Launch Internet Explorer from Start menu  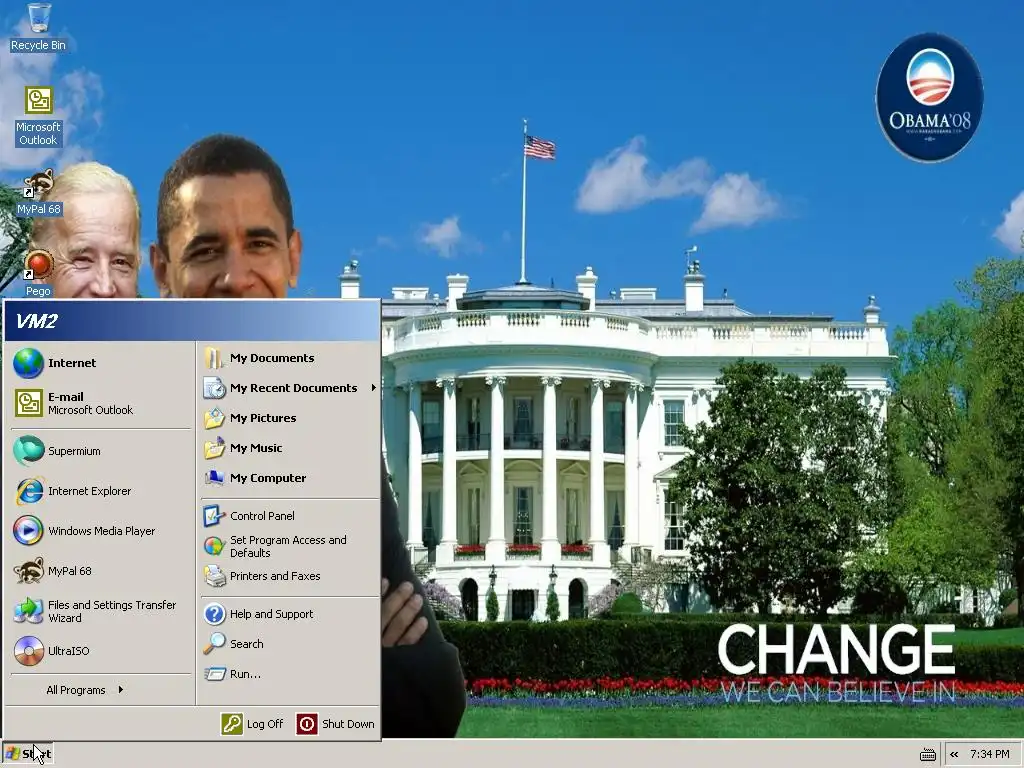tap(101, 491)
